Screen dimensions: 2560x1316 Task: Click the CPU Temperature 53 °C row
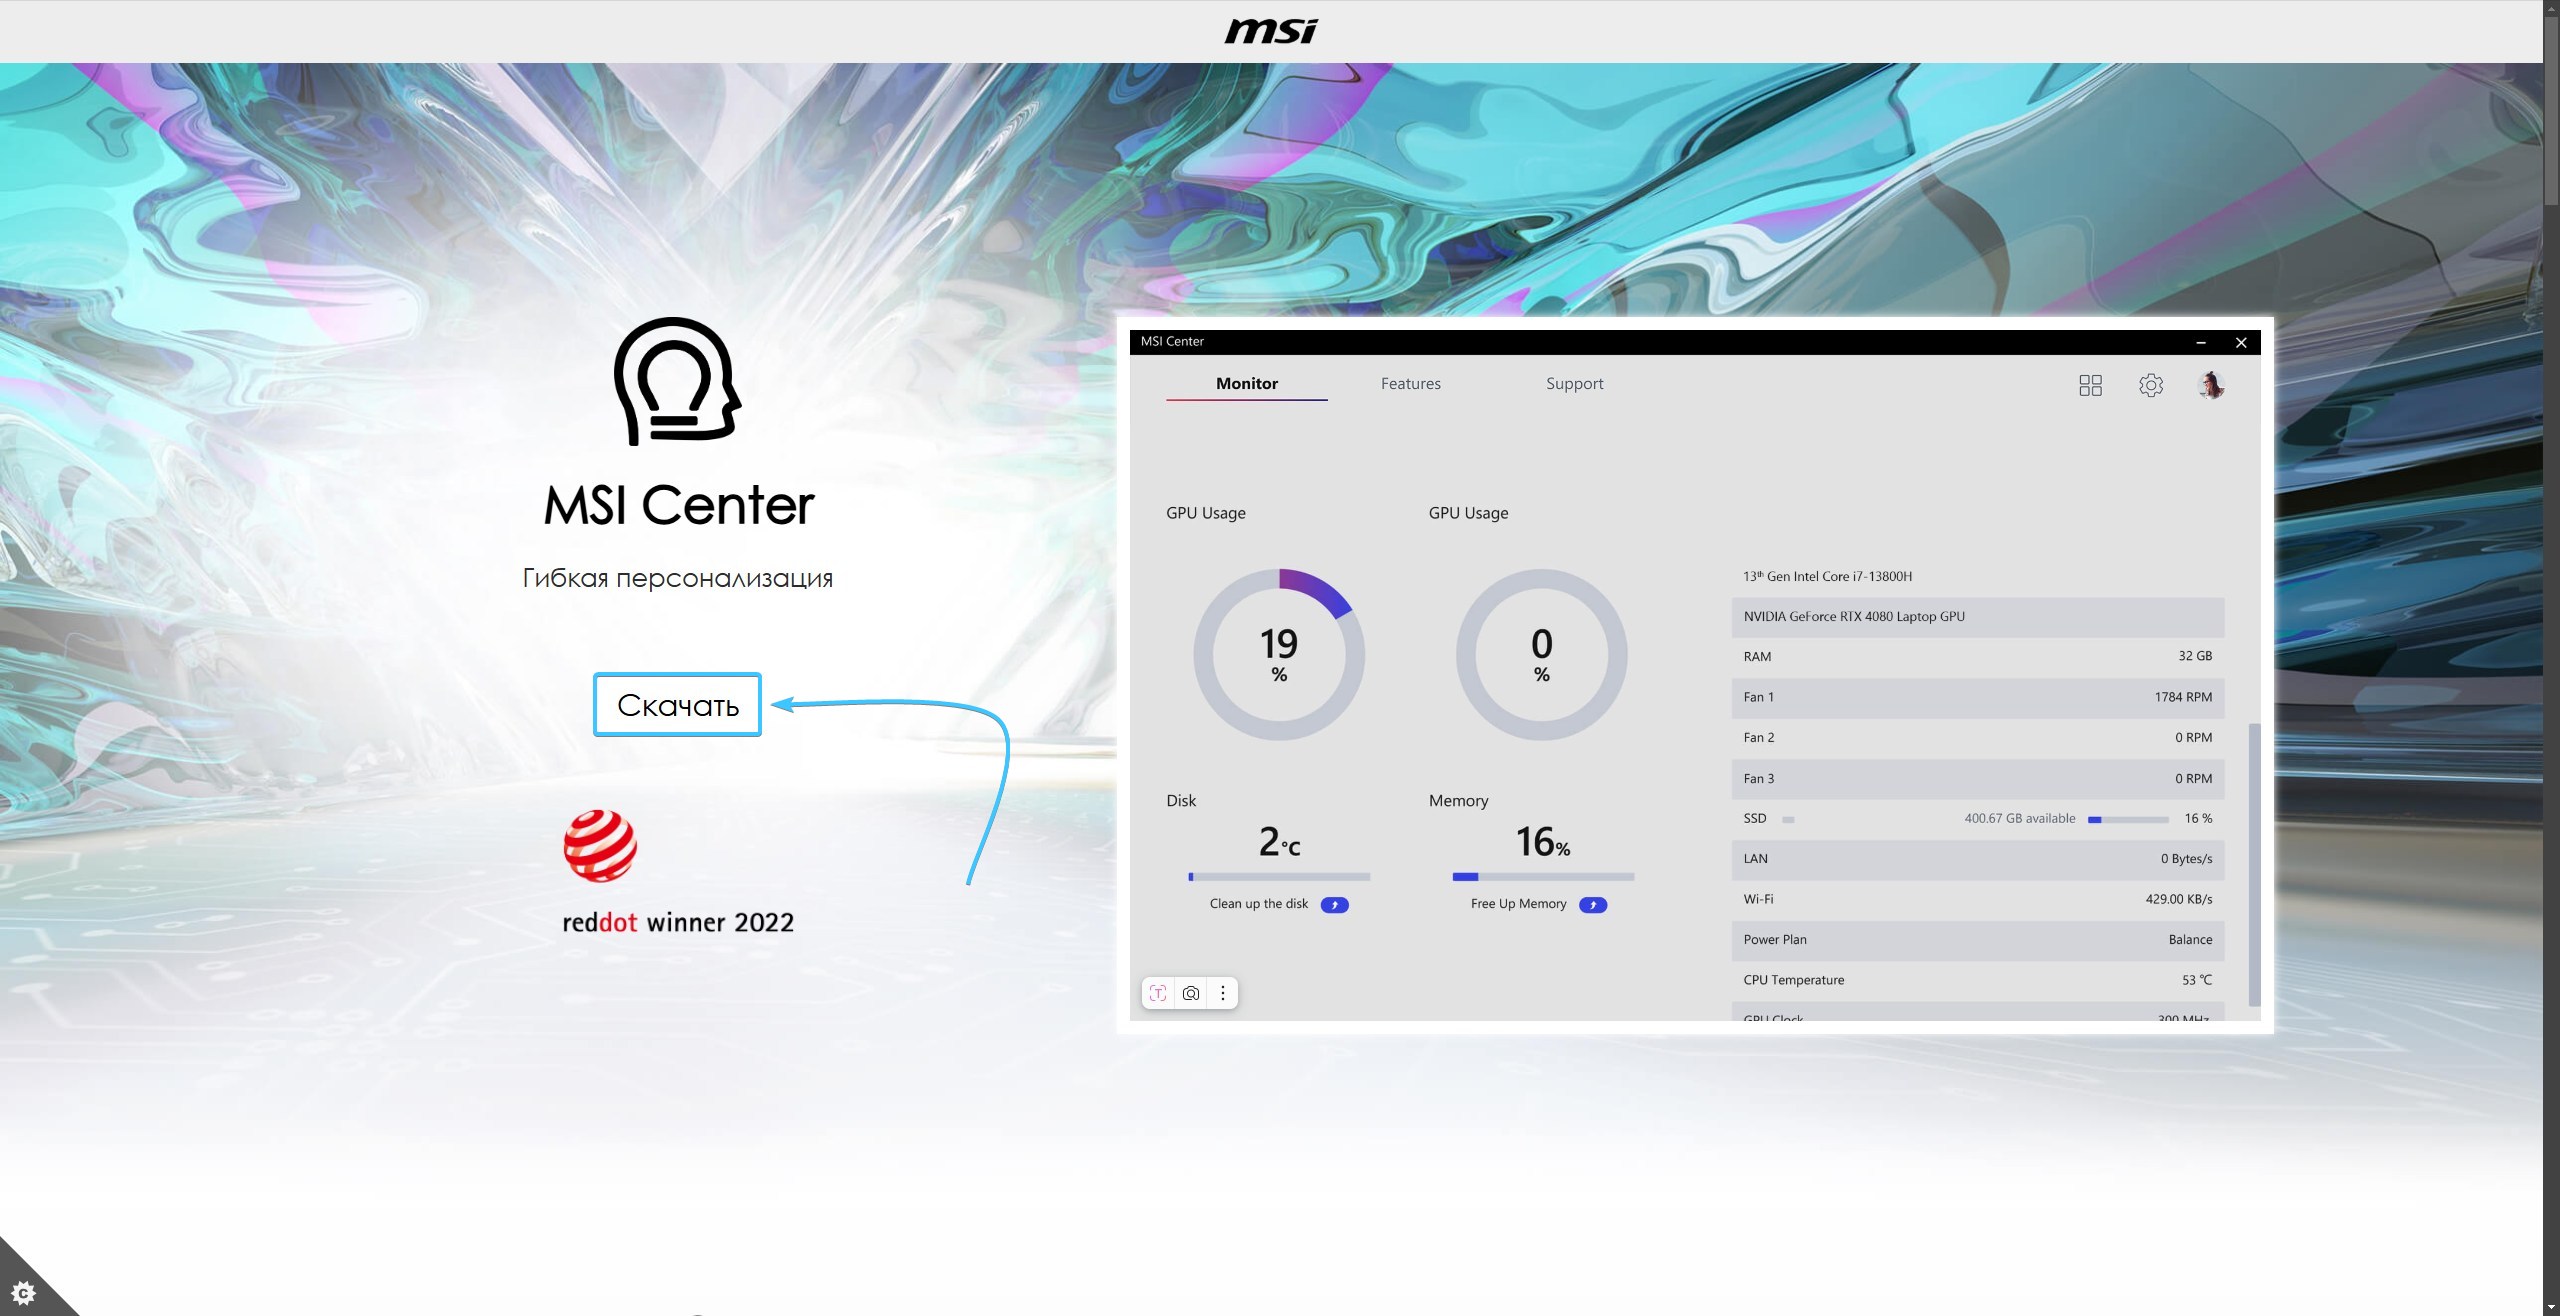coord(1977,981)
